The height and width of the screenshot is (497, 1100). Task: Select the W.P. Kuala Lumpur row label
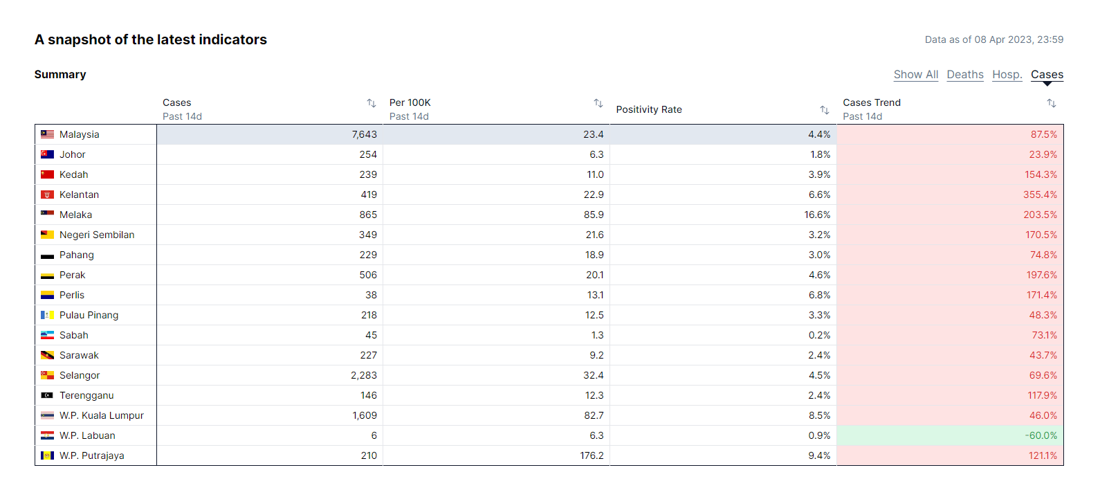pos(102,416)
